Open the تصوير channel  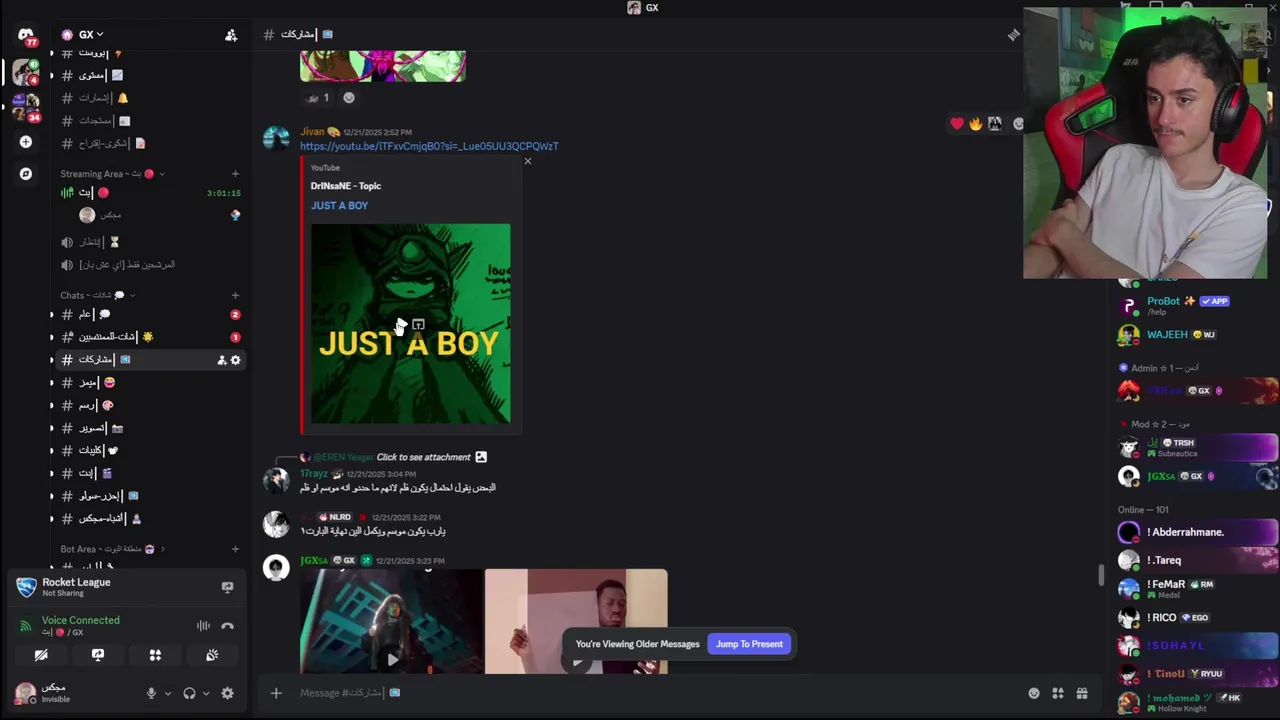tap(148, 428)
